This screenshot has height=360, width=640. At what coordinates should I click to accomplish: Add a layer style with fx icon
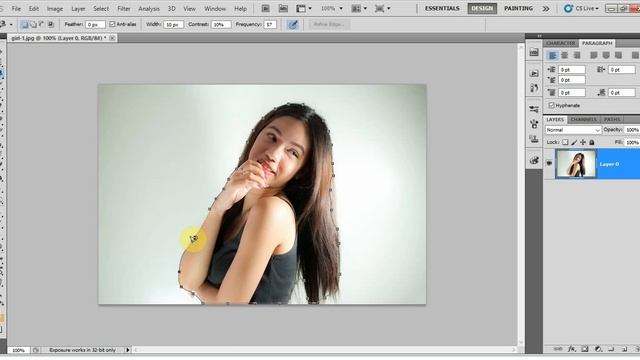(x=571, y=349)
